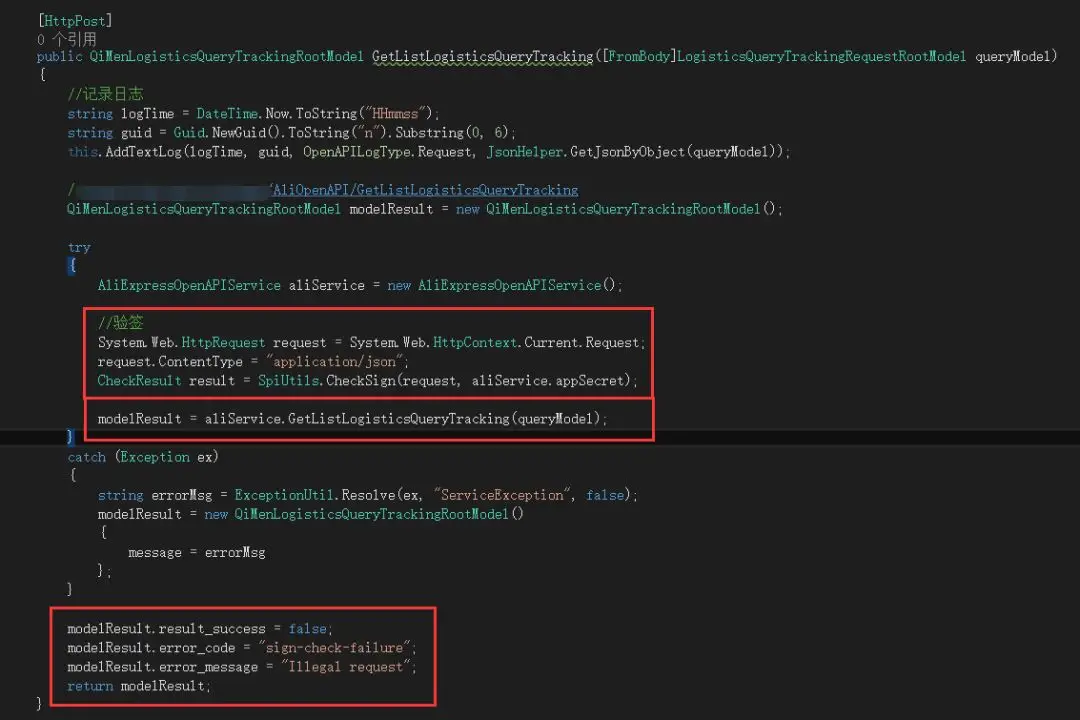Screen dimensions: 1080x720
Task: Click the Exception type in catch clause
Action: click(155, 457)
